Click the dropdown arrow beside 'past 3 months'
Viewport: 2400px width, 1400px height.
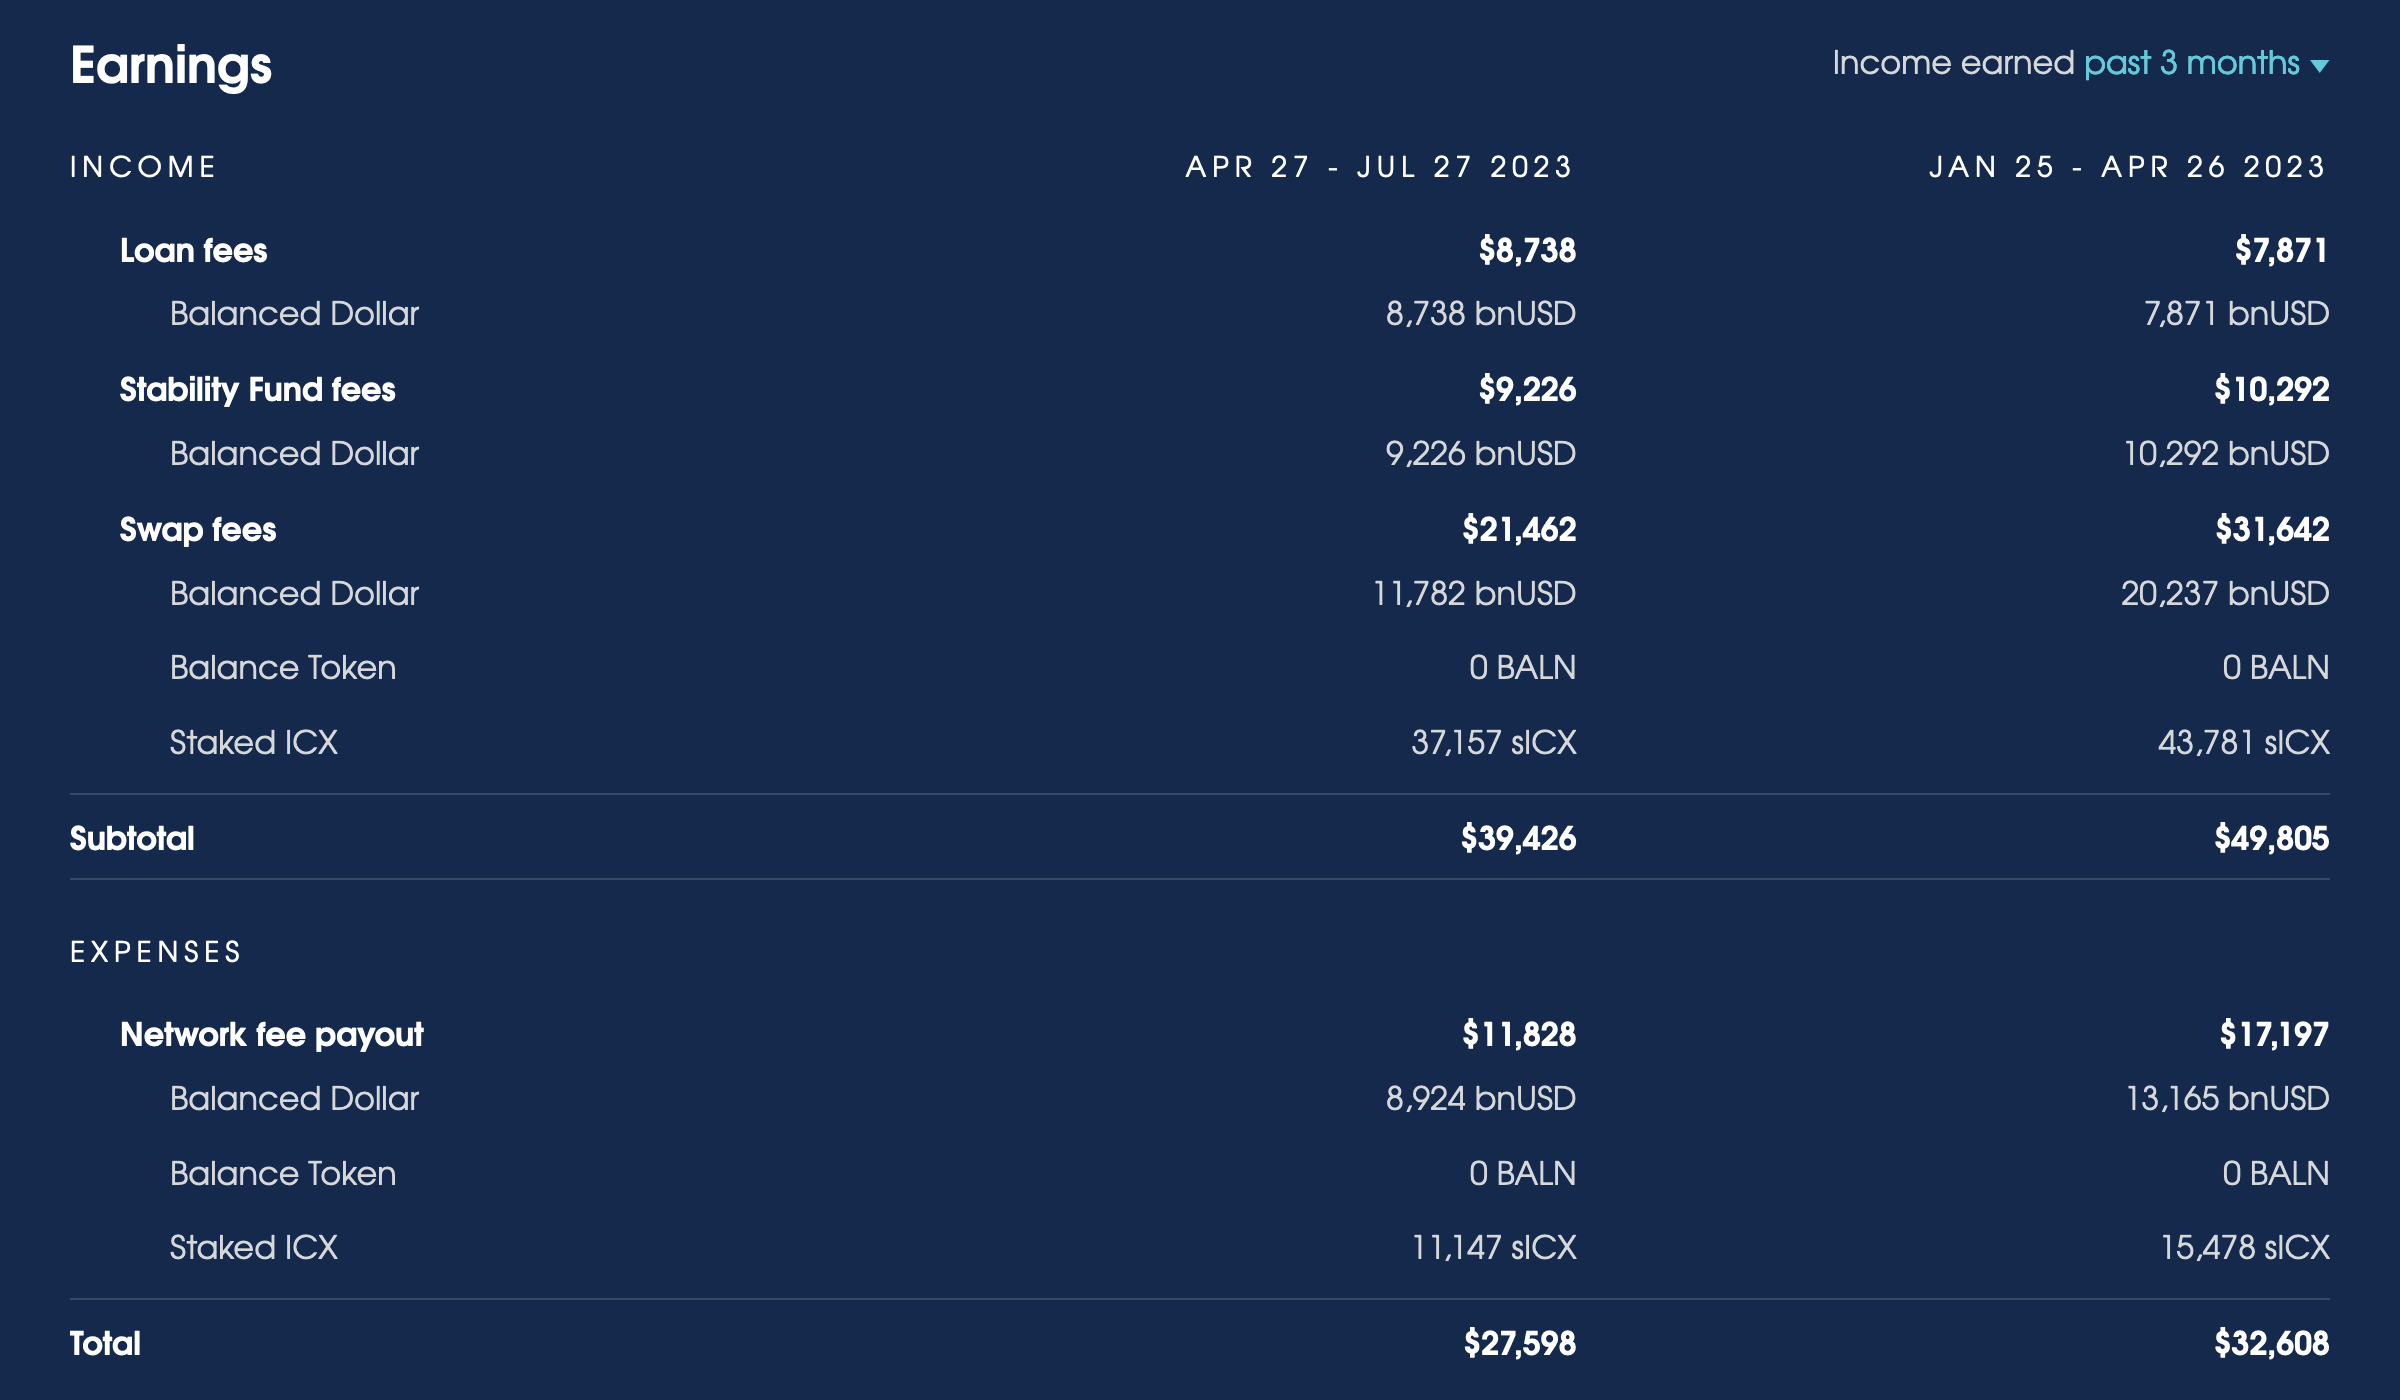pos(2320,66)
